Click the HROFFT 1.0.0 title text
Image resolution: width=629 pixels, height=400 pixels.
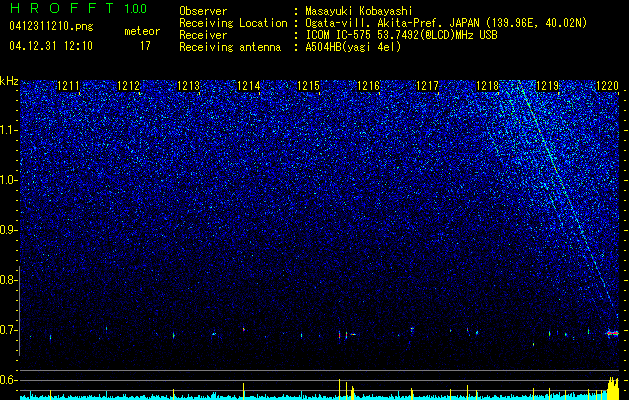[x=78, y=8]
